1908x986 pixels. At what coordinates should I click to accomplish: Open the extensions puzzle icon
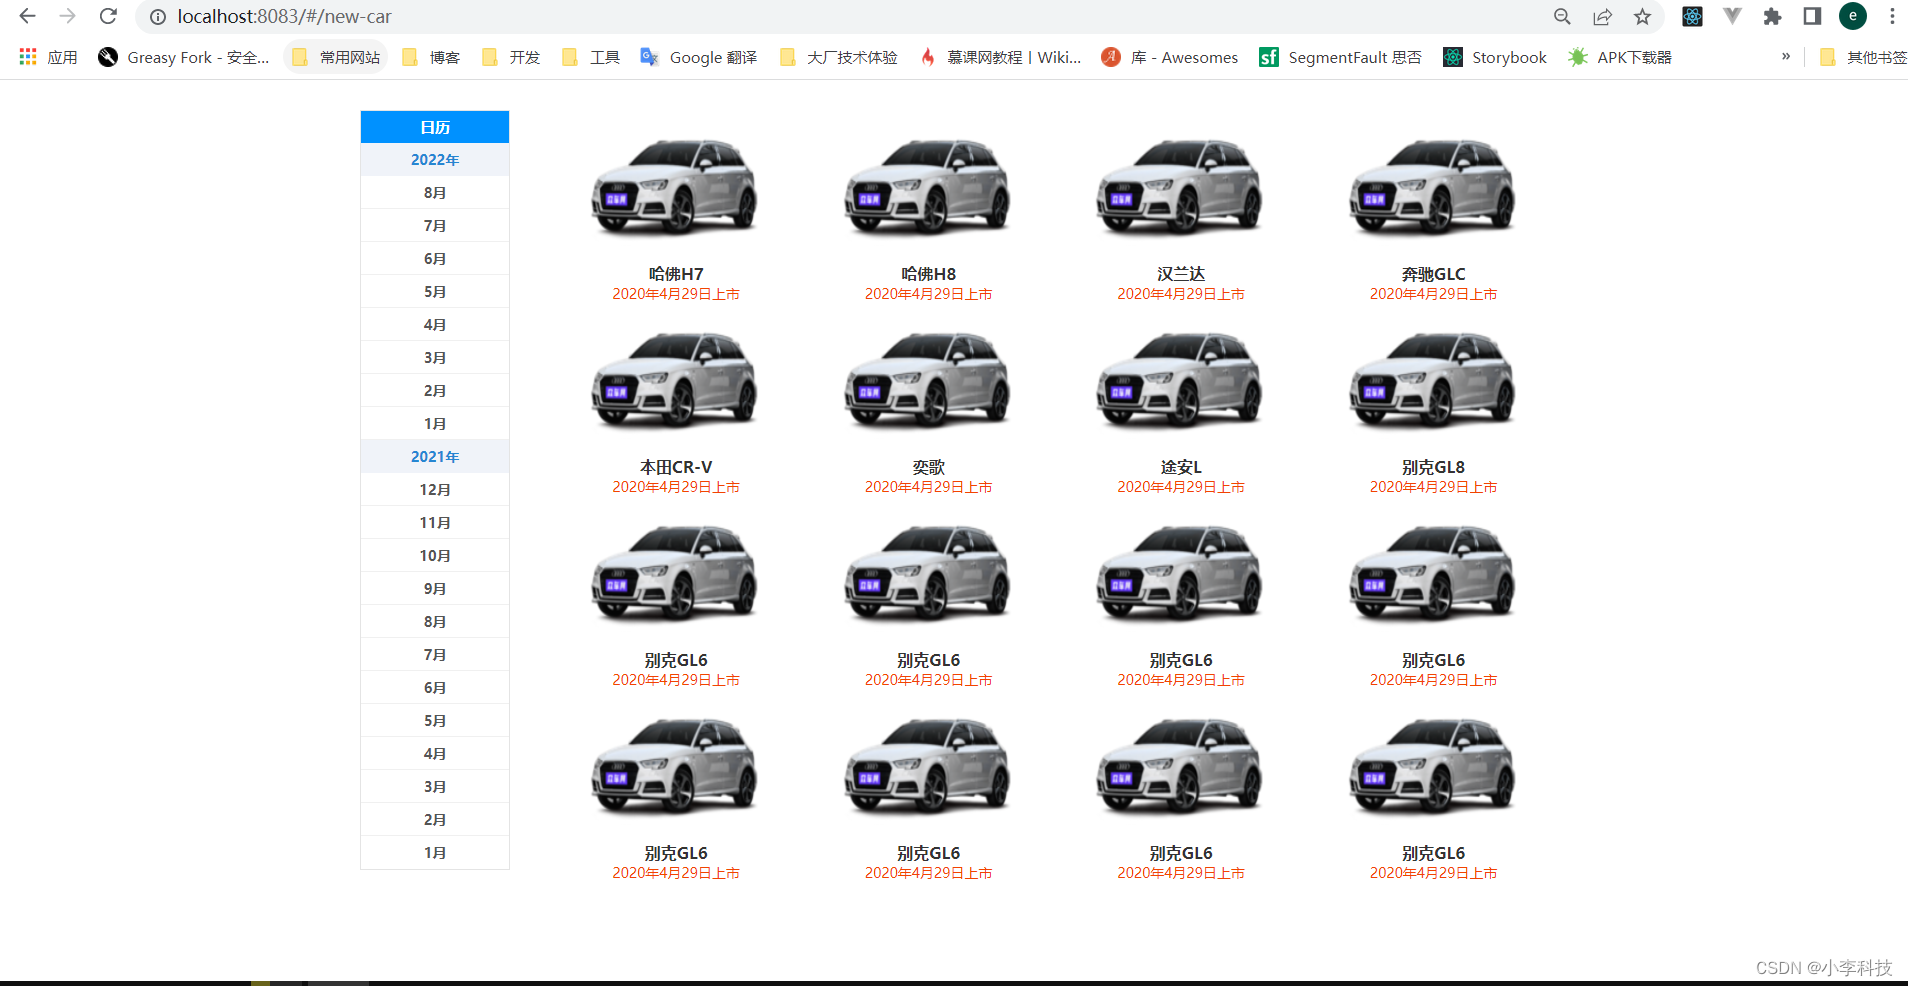(1772, 16)
